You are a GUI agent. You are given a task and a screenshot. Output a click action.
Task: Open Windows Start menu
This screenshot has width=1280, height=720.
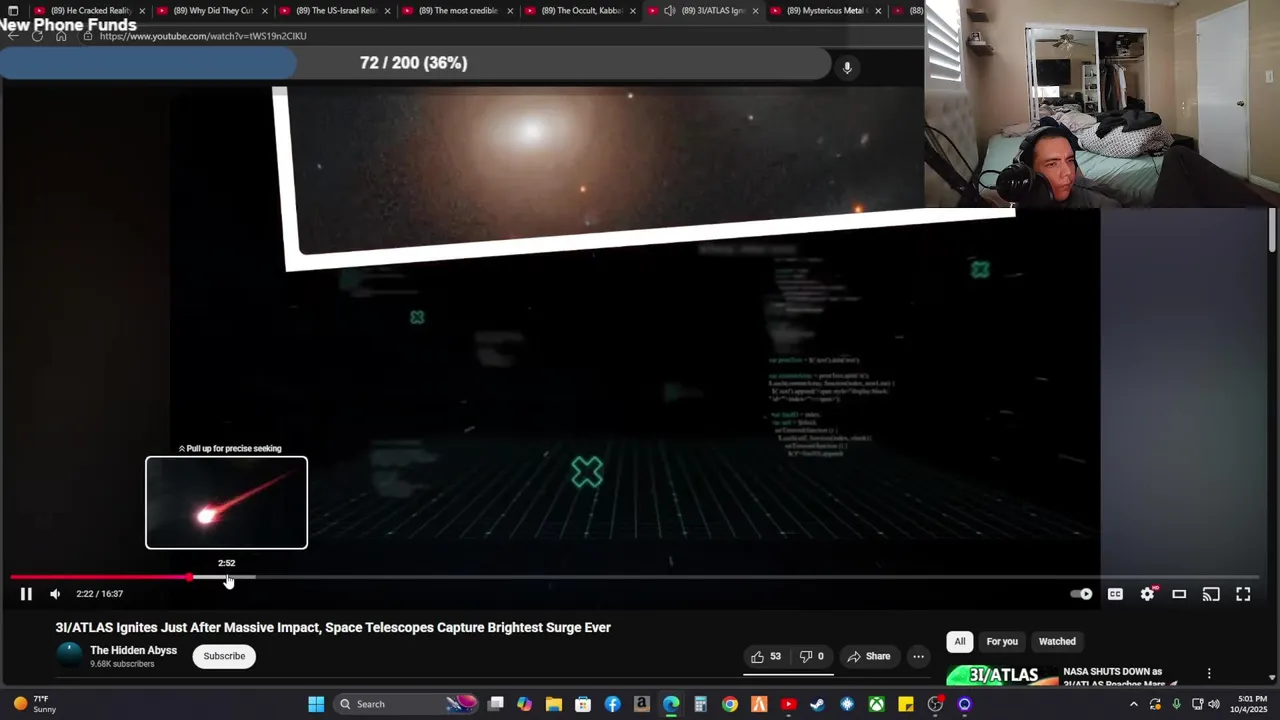pos(316,704)
